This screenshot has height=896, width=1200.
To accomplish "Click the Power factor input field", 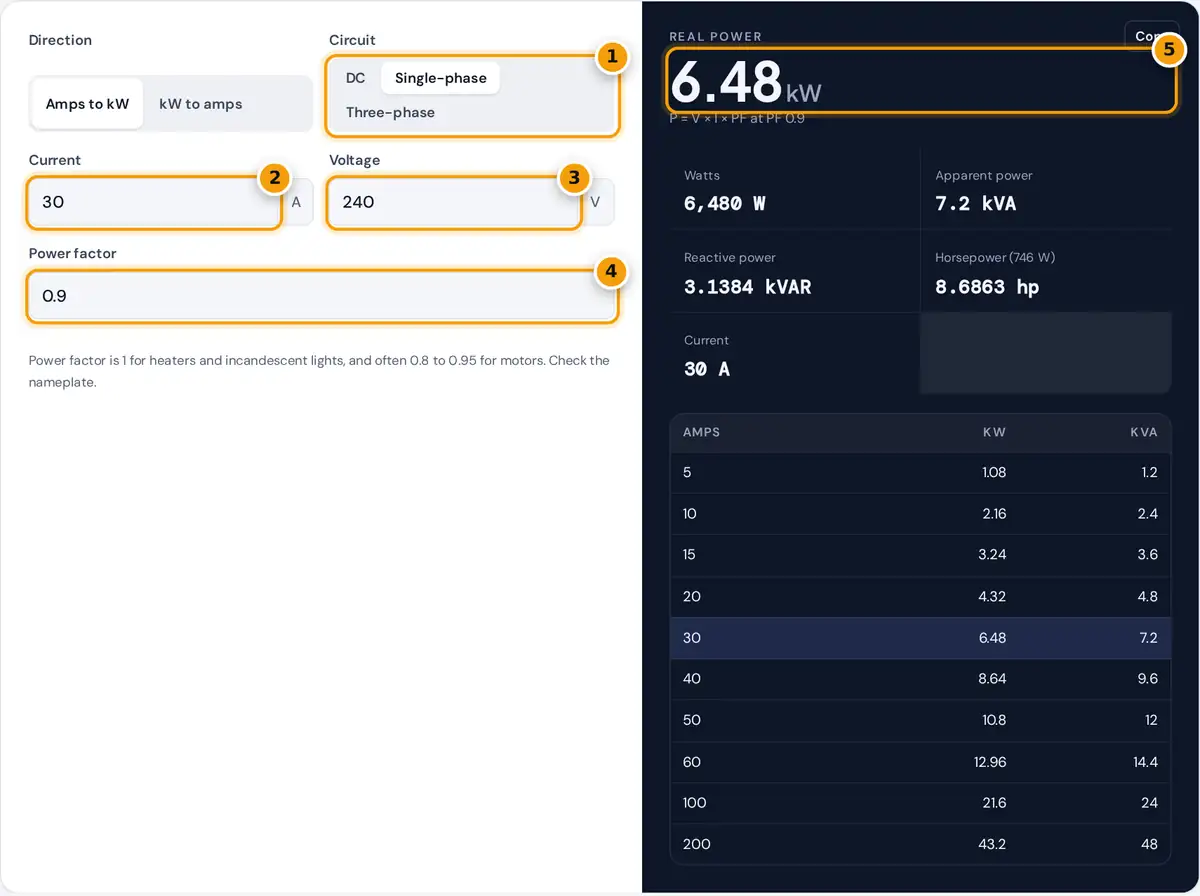I will [x=322, y=296].
